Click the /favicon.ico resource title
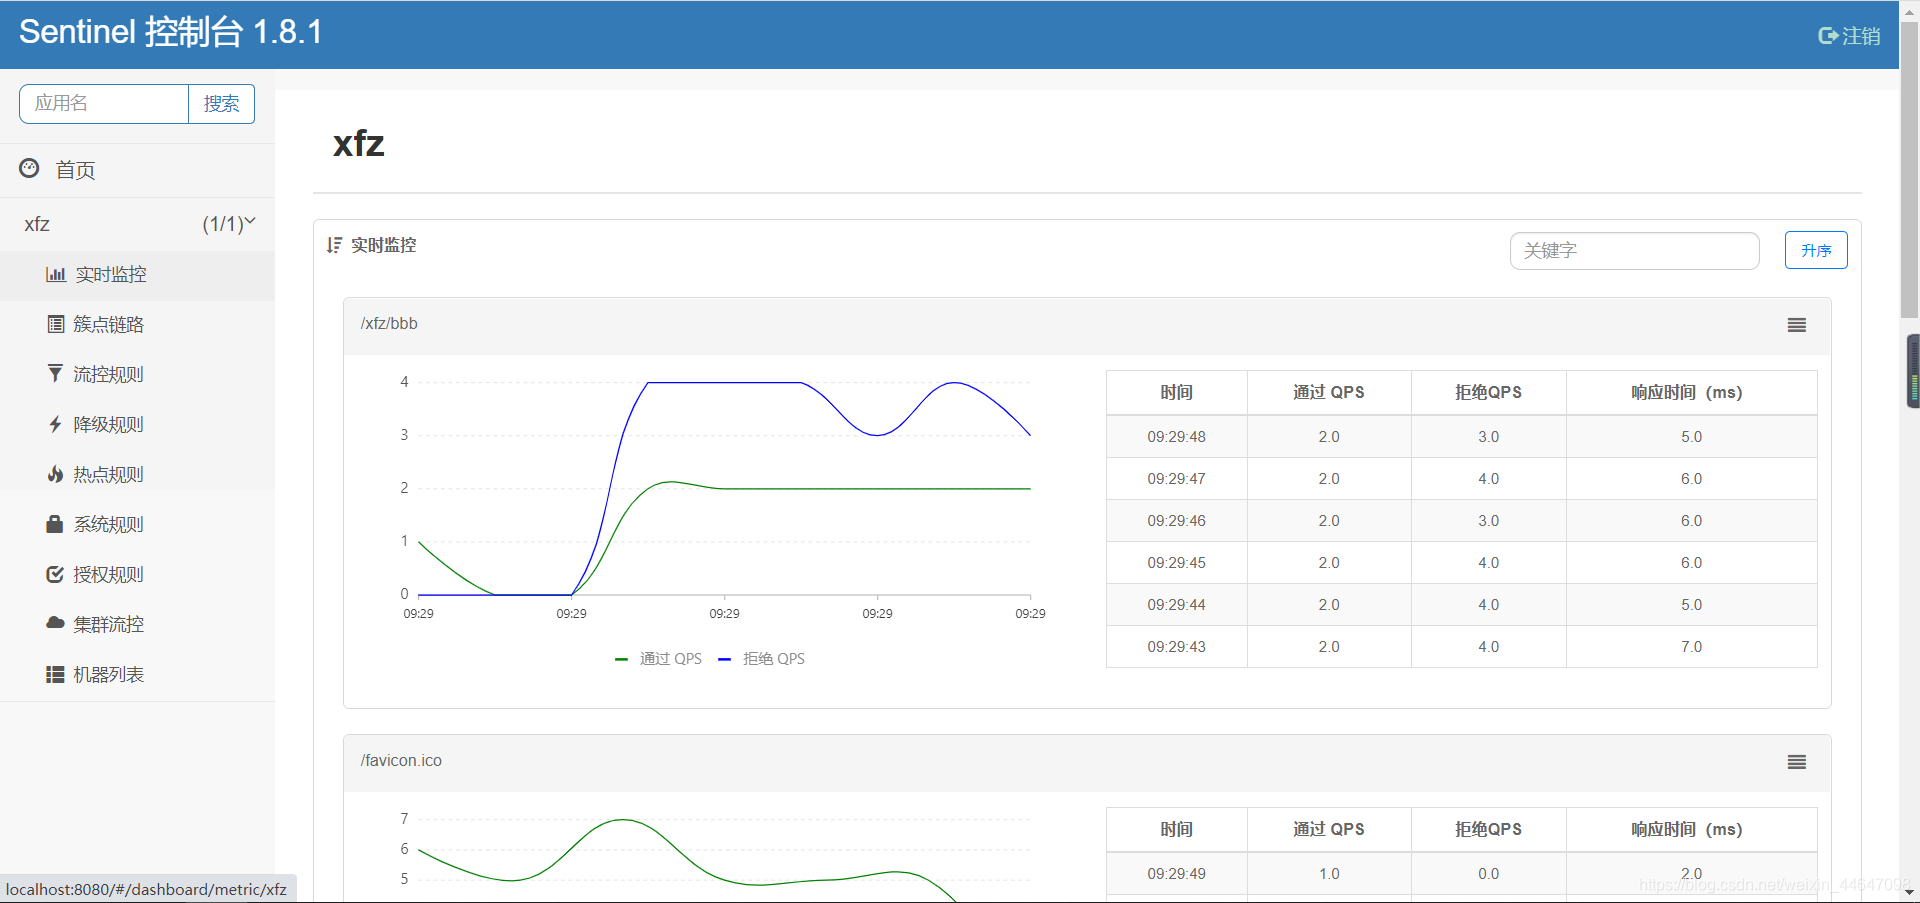This screenshot has width=1920, height=903. [401, 761]
